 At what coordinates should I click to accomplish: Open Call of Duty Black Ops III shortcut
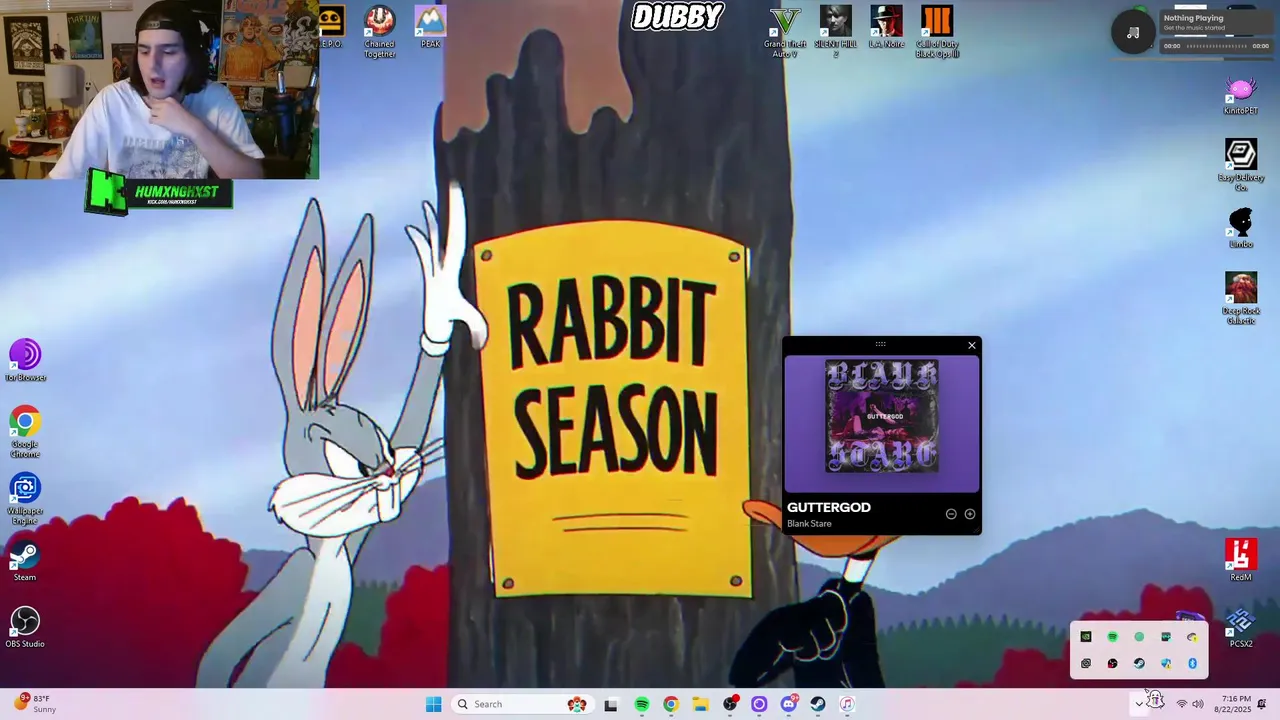937,31
